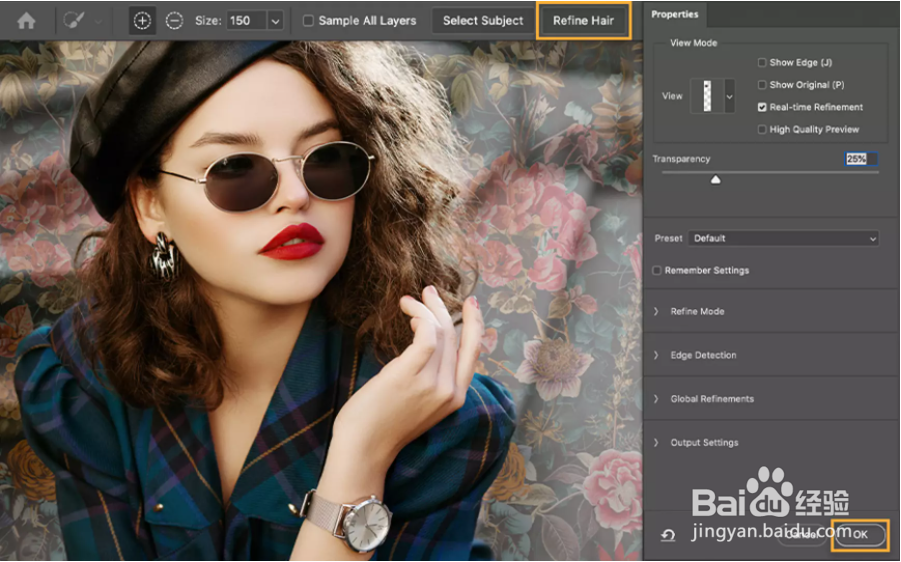Image resolution: width=901 pixels, height=562 pixels.
Task: Enable High Quality Preview checkbox
Action: tap(762, 129)
